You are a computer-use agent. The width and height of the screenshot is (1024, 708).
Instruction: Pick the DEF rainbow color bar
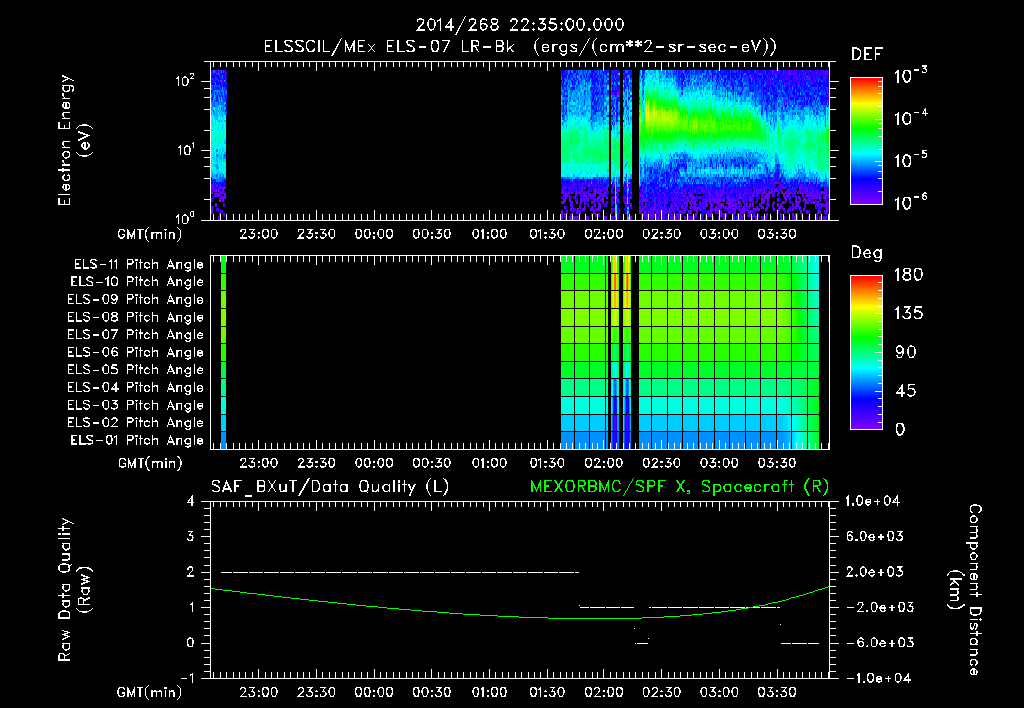click(x=866, y=140)
